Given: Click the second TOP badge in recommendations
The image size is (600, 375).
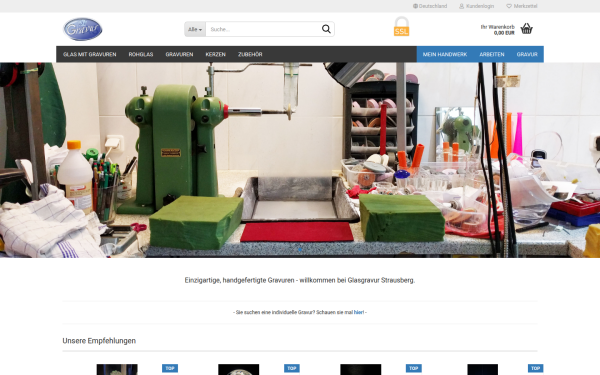Looking at the screenshot, I should (292, 368).
